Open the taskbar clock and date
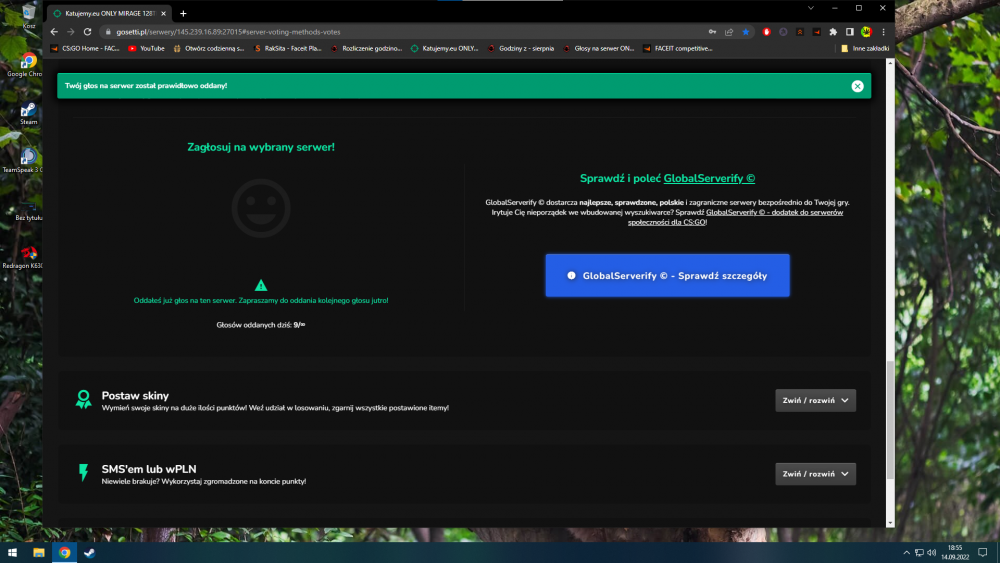 tap(955, 553)
